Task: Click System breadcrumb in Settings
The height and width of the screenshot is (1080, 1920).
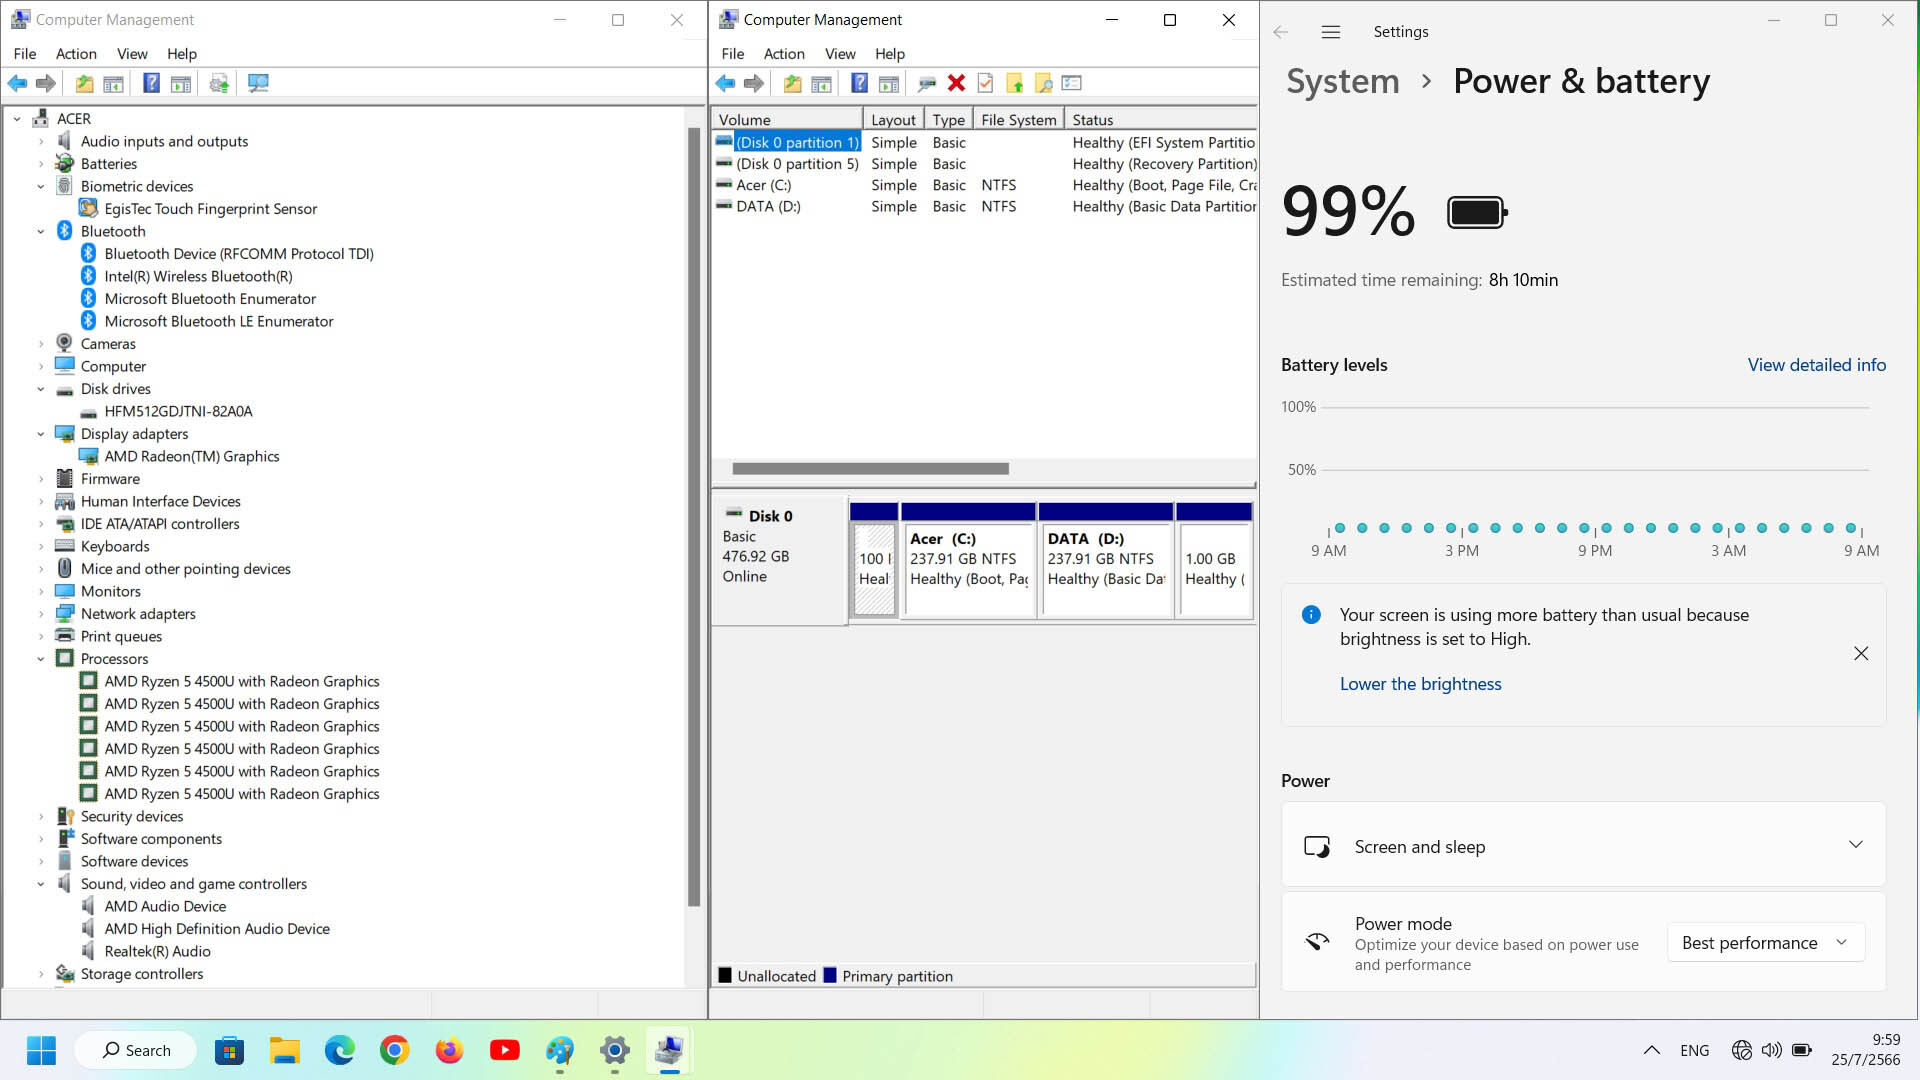Action: pos(1343,81)
